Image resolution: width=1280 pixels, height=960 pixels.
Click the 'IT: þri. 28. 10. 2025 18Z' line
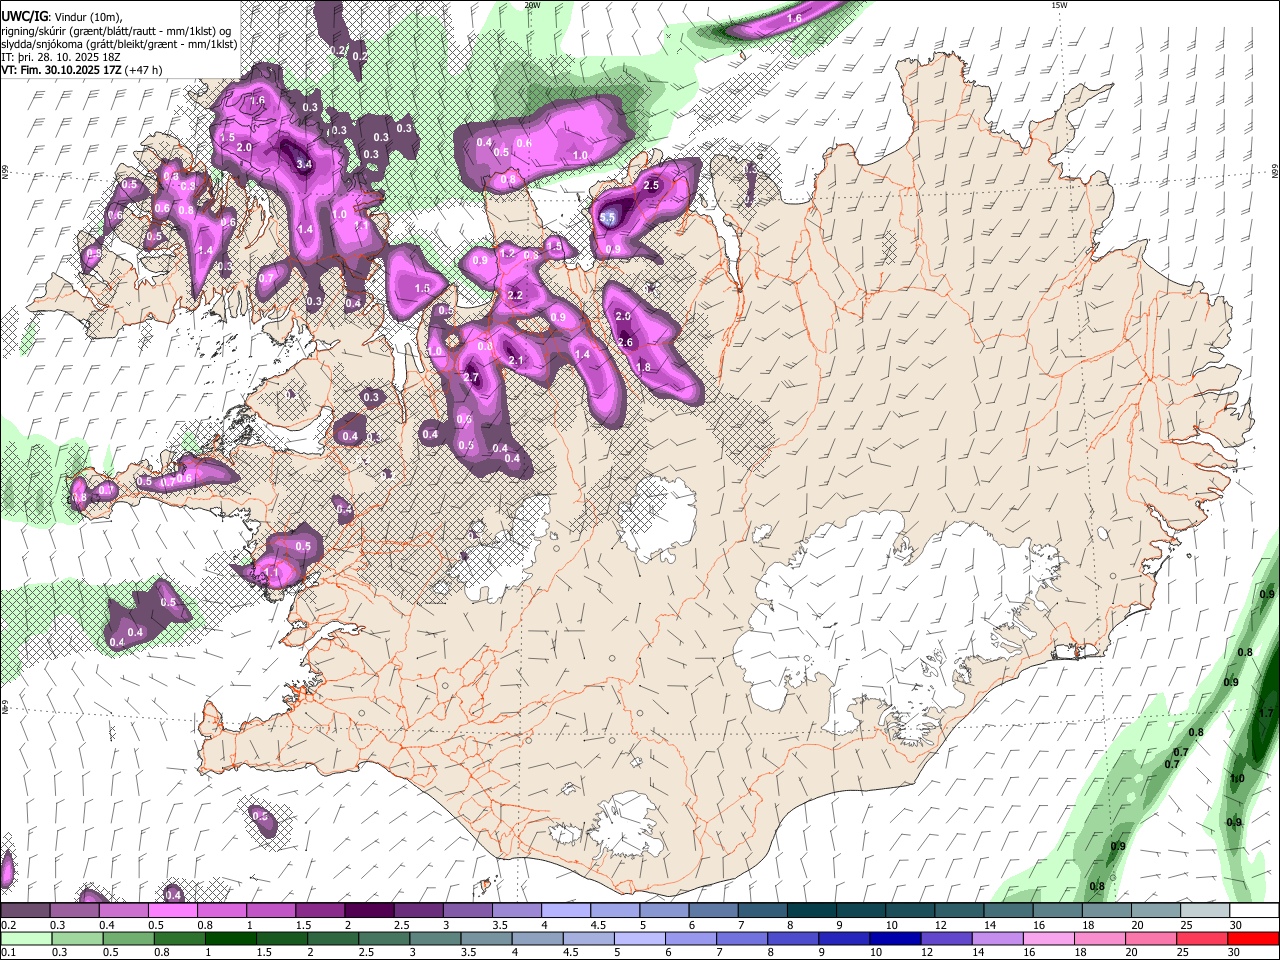click(60, 57)
